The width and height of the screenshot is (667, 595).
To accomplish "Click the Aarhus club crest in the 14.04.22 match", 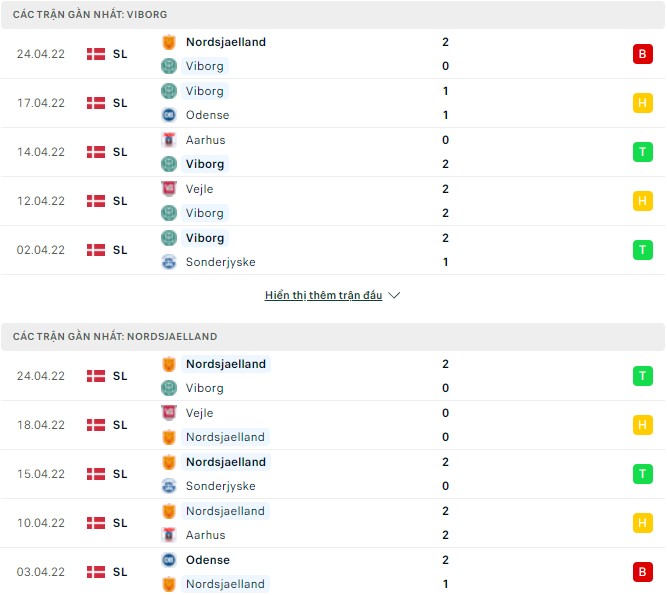I will [x=168, y=140].
